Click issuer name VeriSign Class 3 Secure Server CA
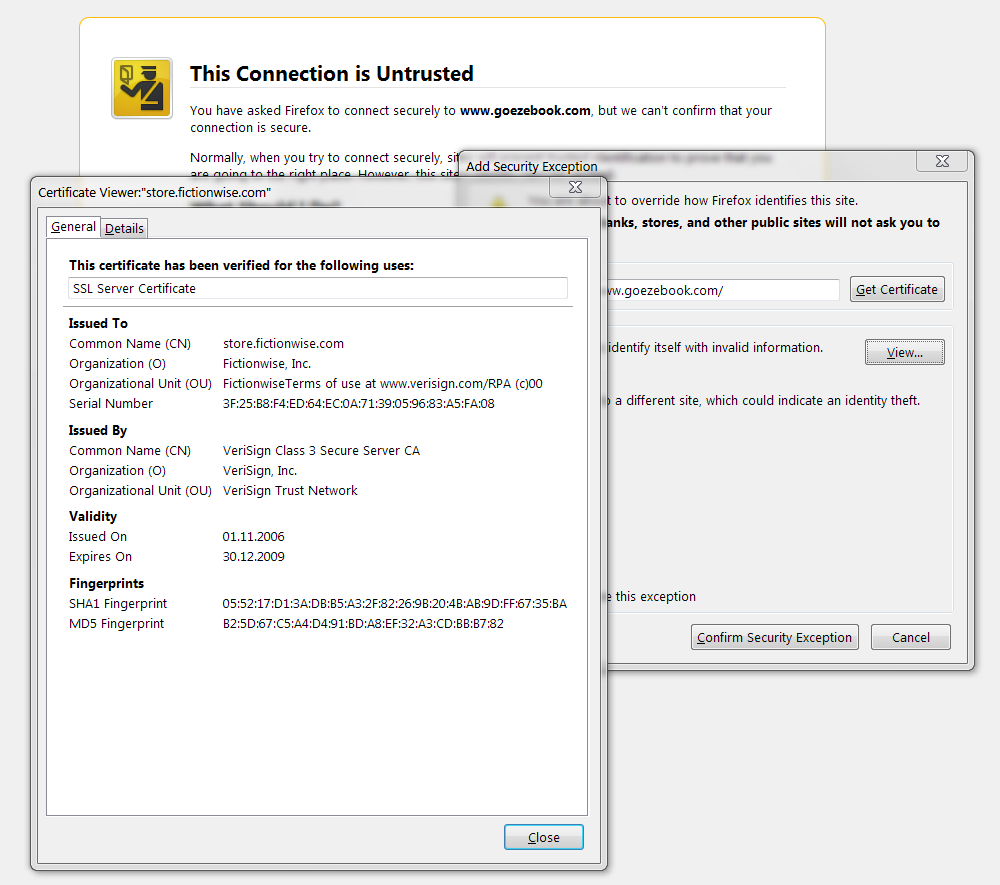This screenshot has height=885, width=1000. [321, 451]
